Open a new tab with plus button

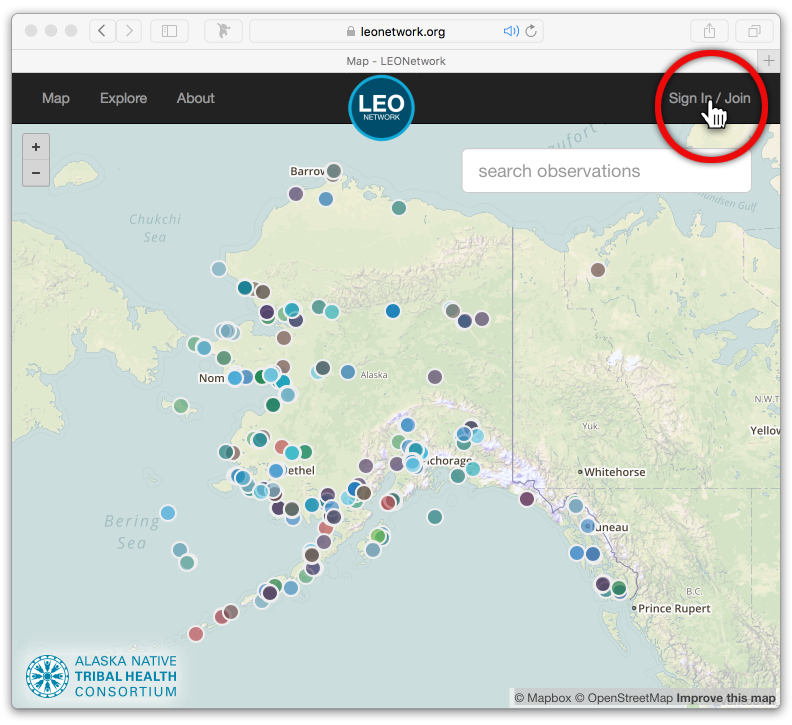769,61
